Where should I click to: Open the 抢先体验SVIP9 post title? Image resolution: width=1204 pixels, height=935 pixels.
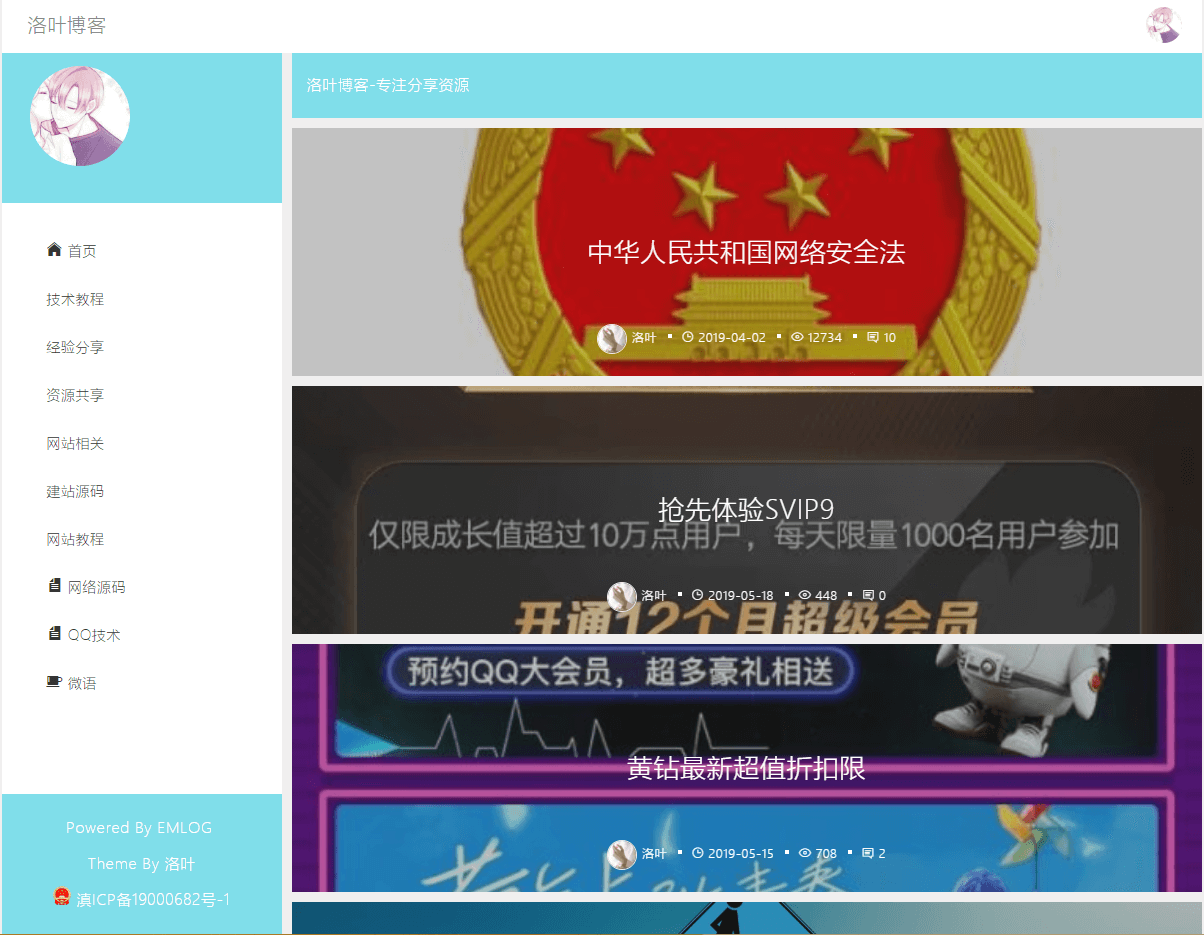[746, 509]
